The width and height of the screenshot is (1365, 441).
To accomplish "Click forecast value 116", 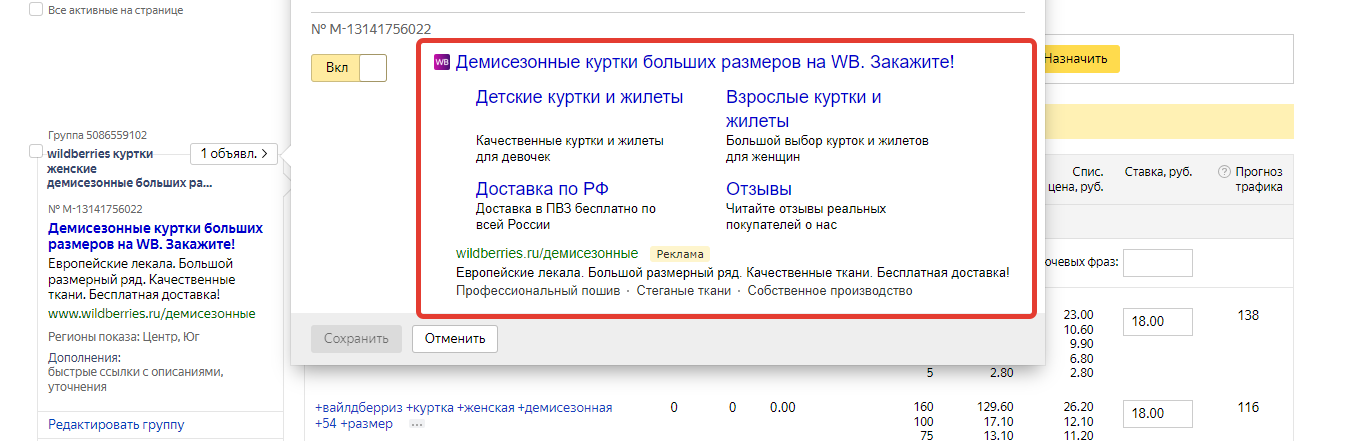I will point(1248,407).
